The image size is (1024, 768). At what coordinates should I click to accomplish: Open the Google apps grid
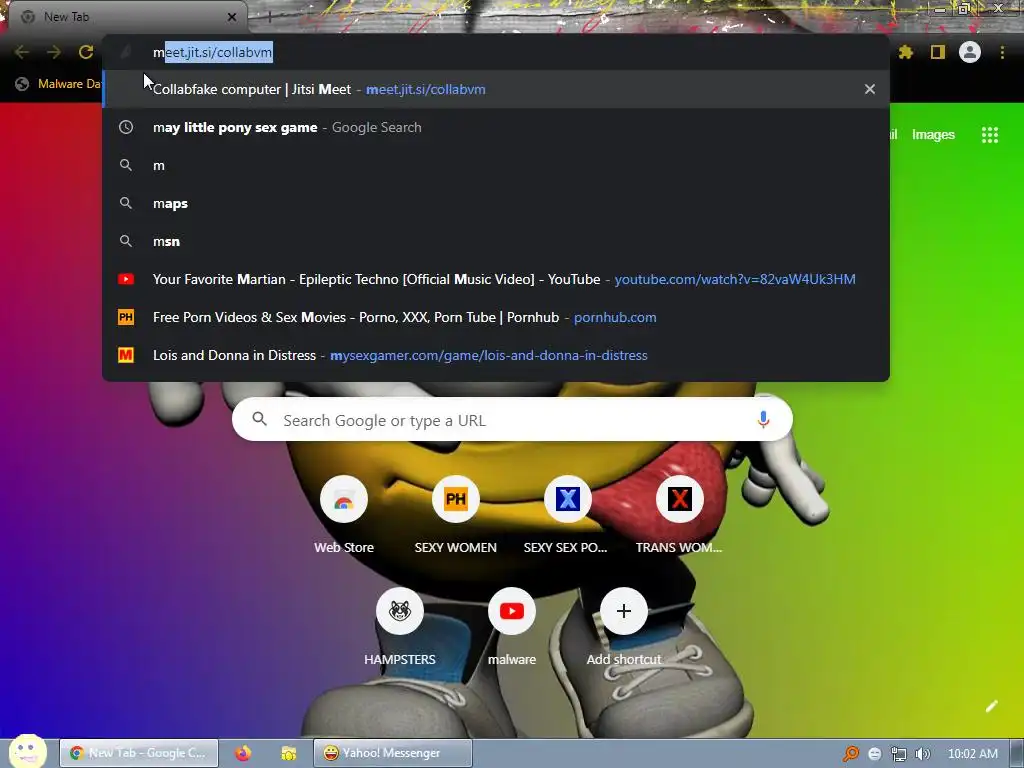pos(990,135)
